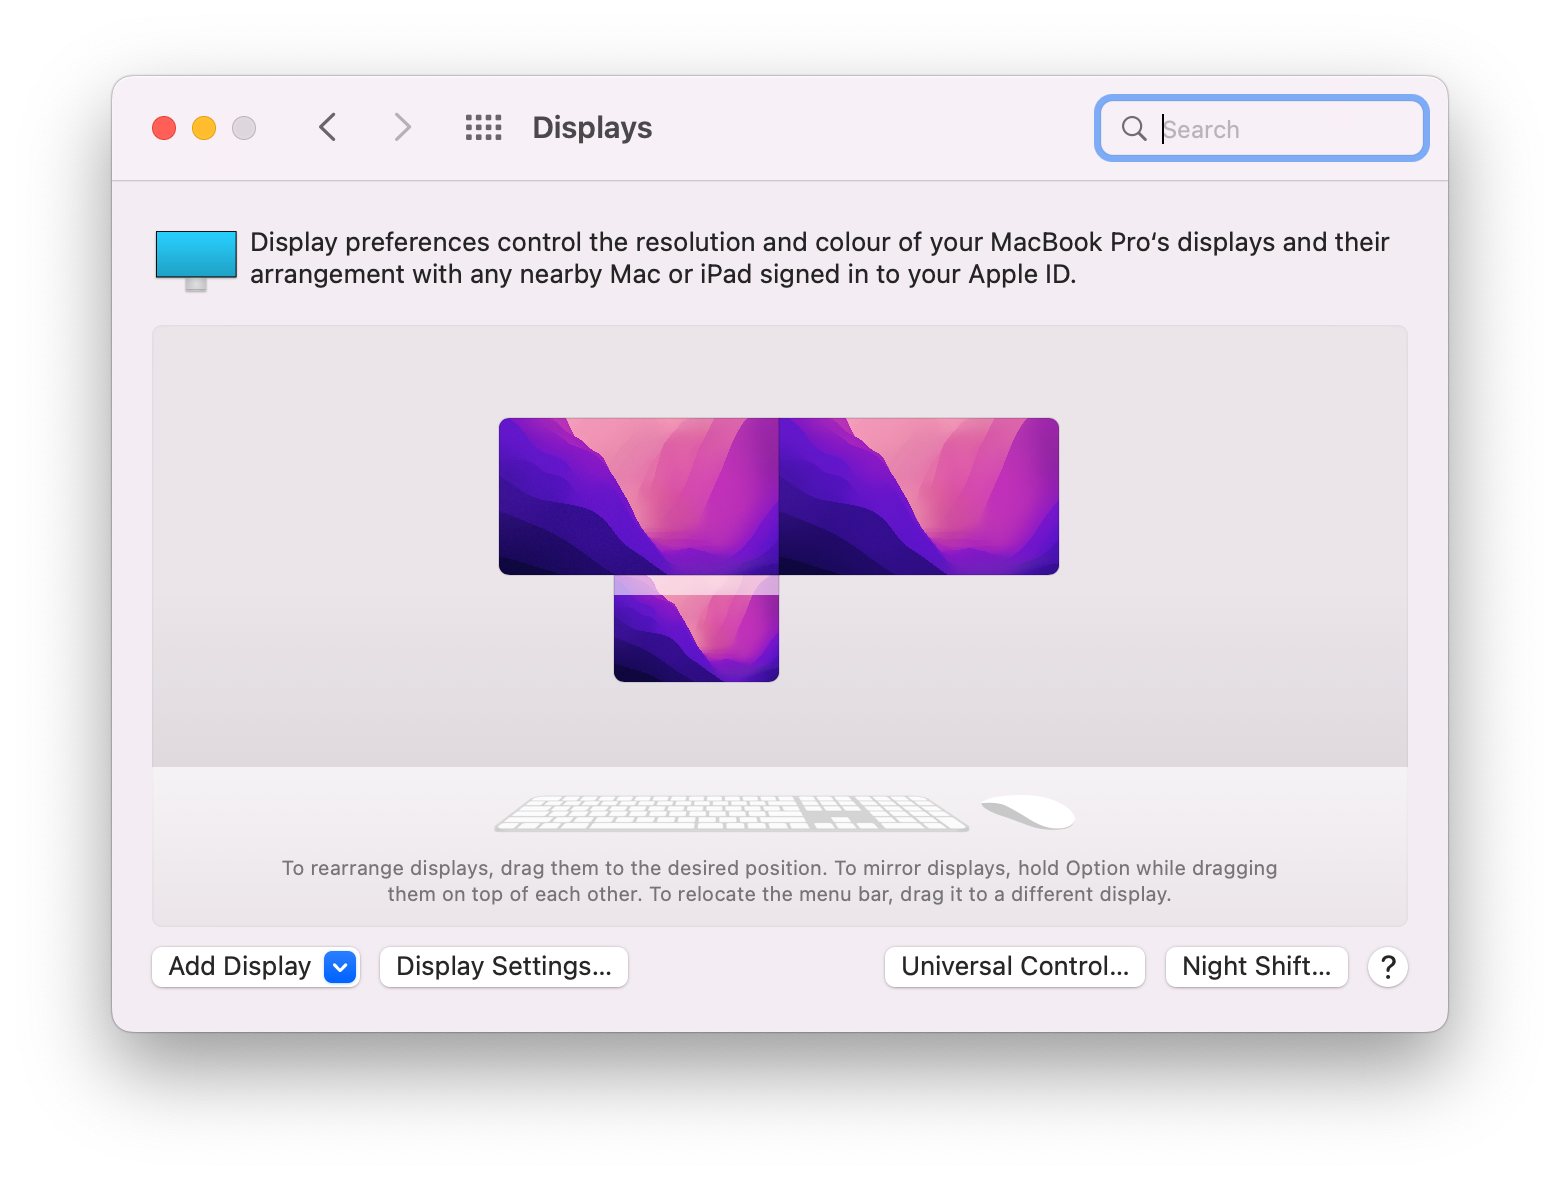The height and width of the screenshot is (1180, 1560).
Task: Open the Help question mark icon
Action: click(1387, 966)
